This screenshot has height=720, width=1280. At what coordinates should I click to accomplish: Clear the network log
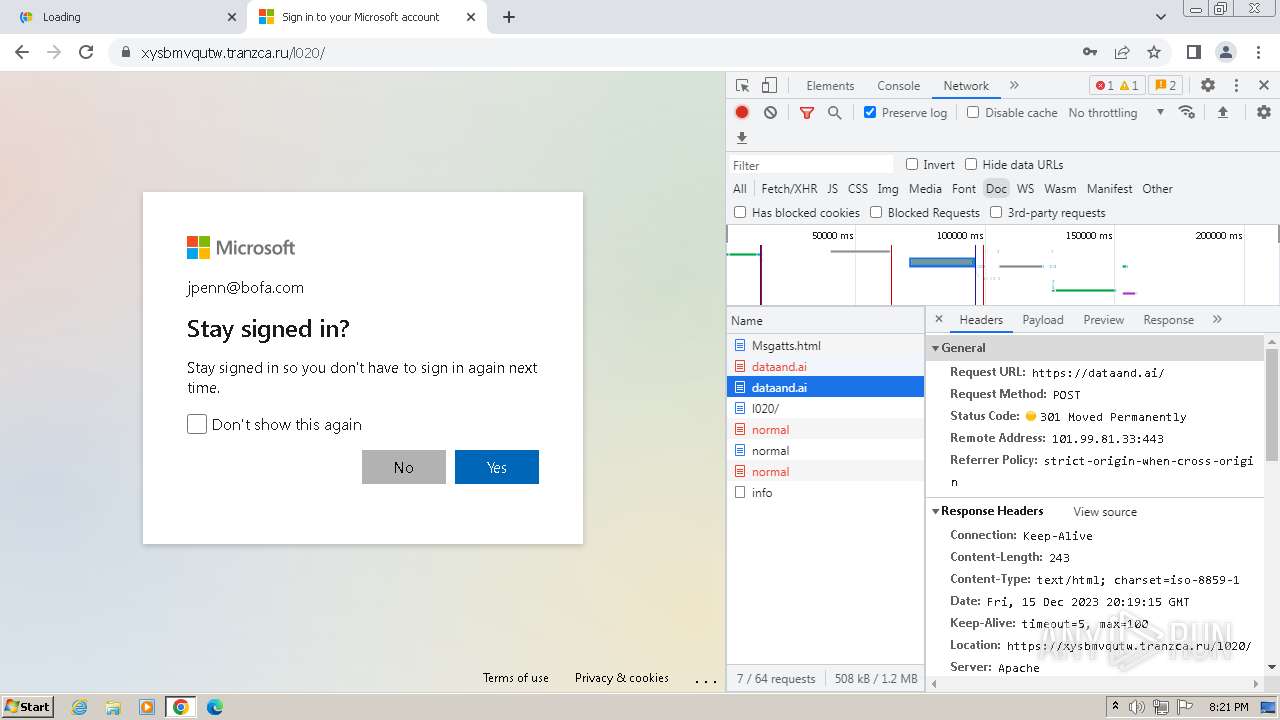pos(770,113)
